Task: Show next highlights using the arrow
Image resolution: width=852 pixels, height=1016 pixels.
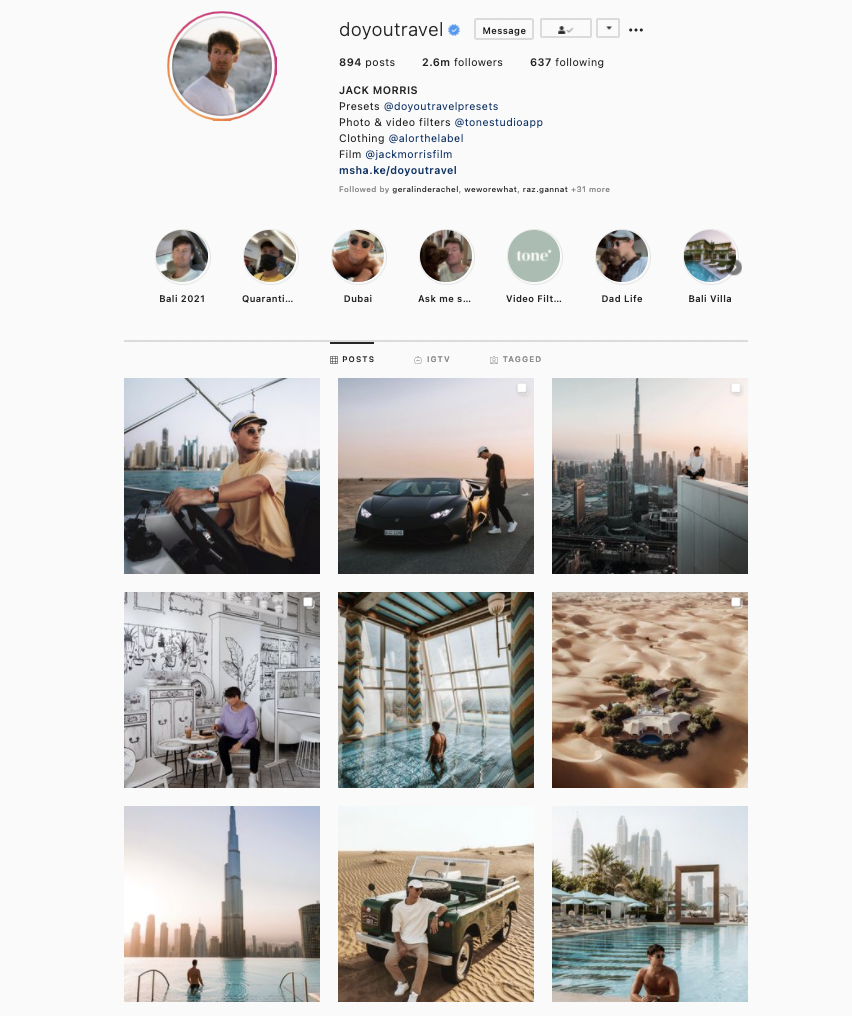Action: click(x=735, y=267)
